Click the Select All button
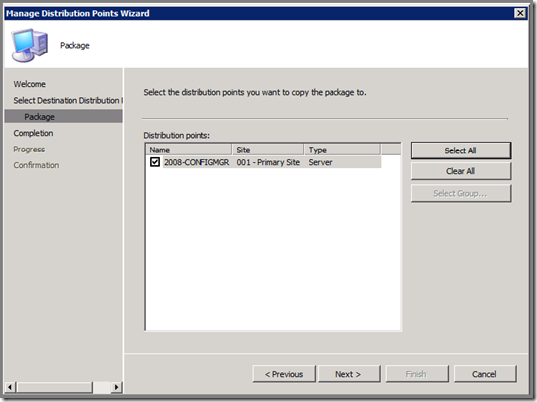537x402 pixels. pos(461,151)
